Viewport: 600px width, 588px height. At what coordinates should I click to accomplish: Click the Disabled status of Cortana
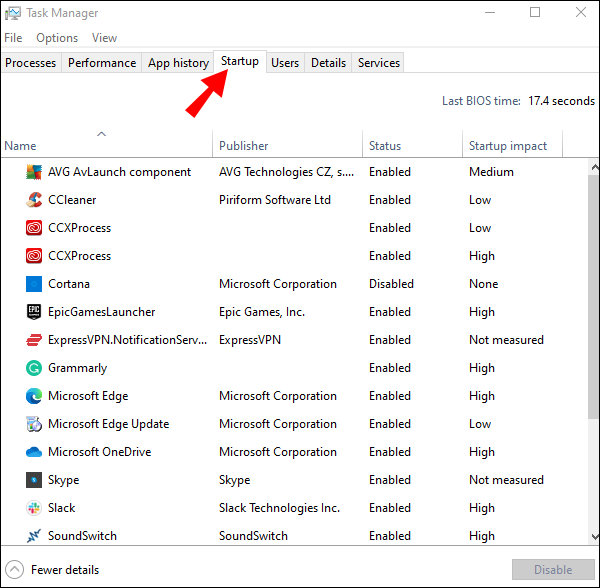click(391, 284)
